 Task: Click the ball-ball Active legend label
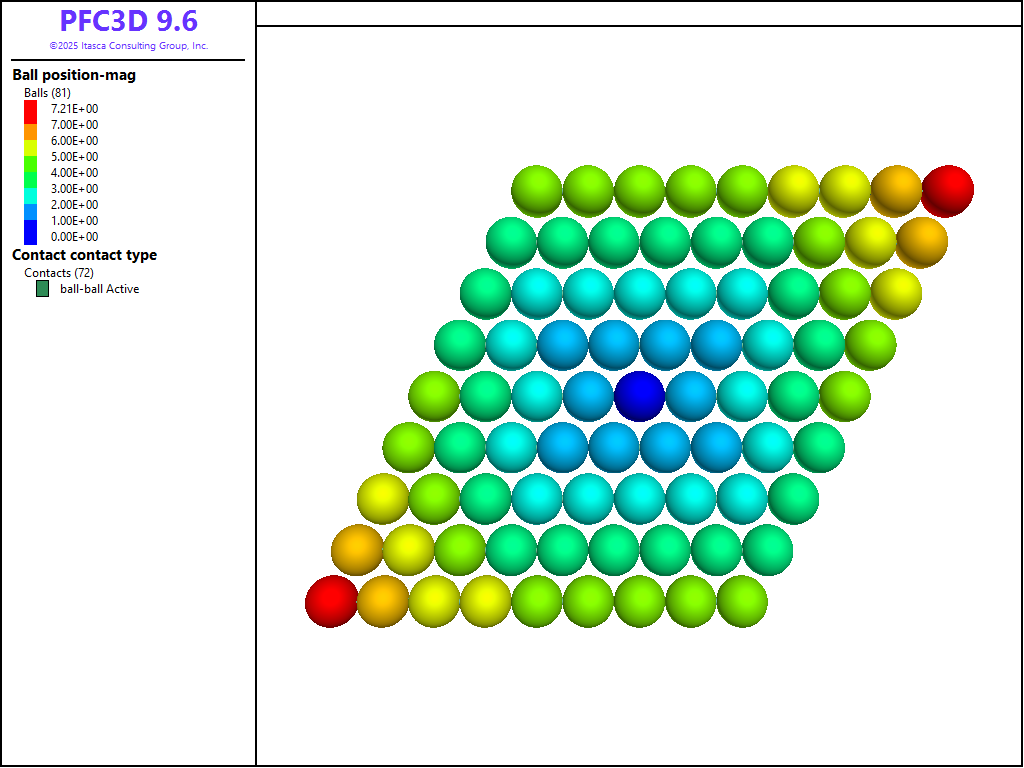point(99,289)
